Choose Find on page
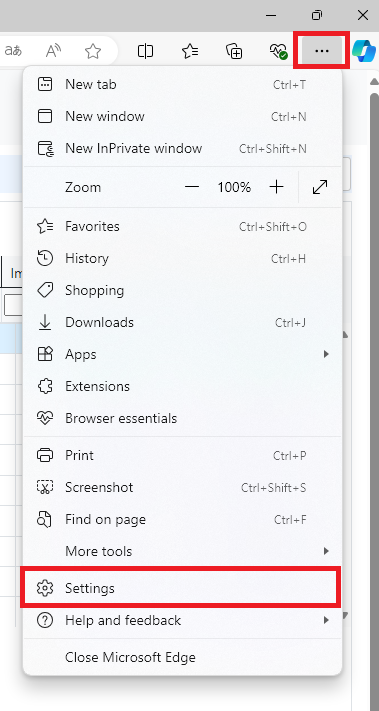The image size is (379, 711). (183, 520)
